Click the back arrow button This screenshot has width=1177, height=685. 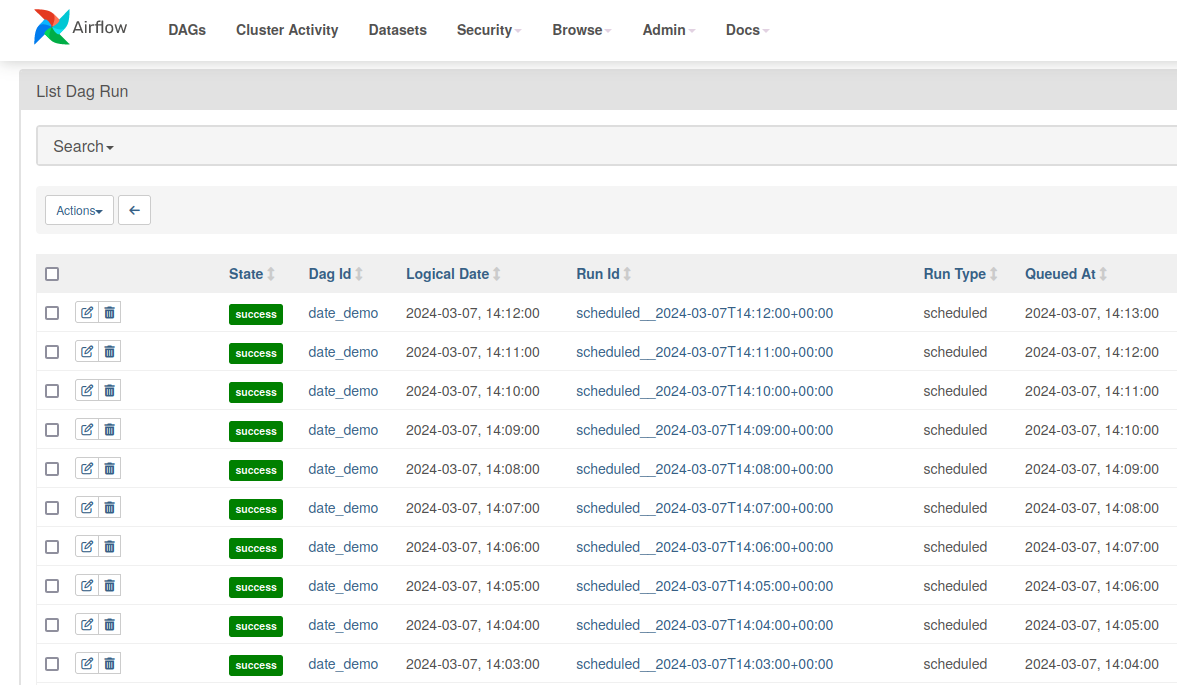coord(134,210)
